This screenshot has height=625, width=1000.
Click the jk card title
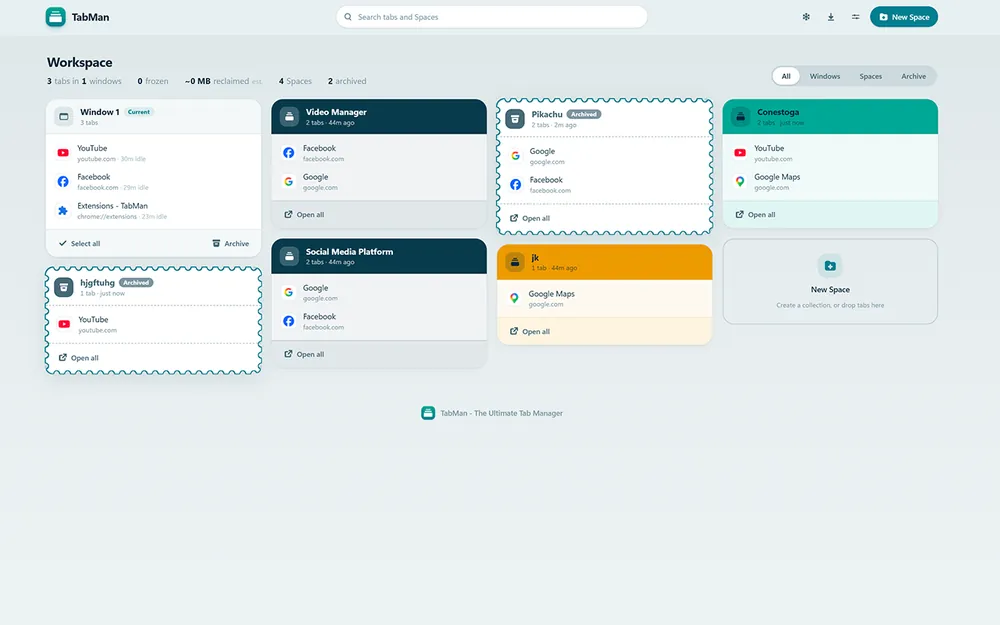(535, 258)
